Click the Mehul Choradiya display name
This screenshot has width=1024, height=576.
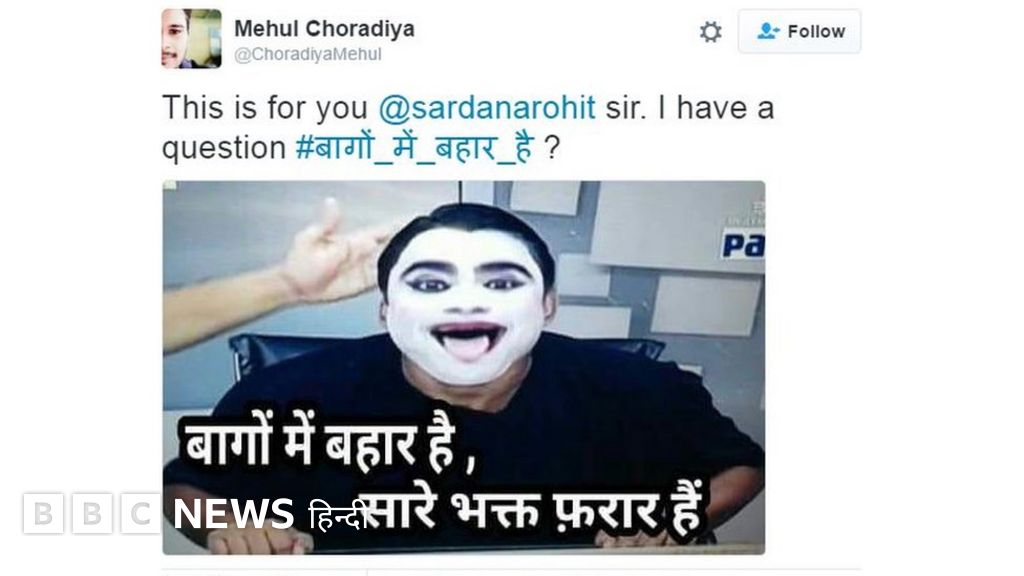coord(324,29)
